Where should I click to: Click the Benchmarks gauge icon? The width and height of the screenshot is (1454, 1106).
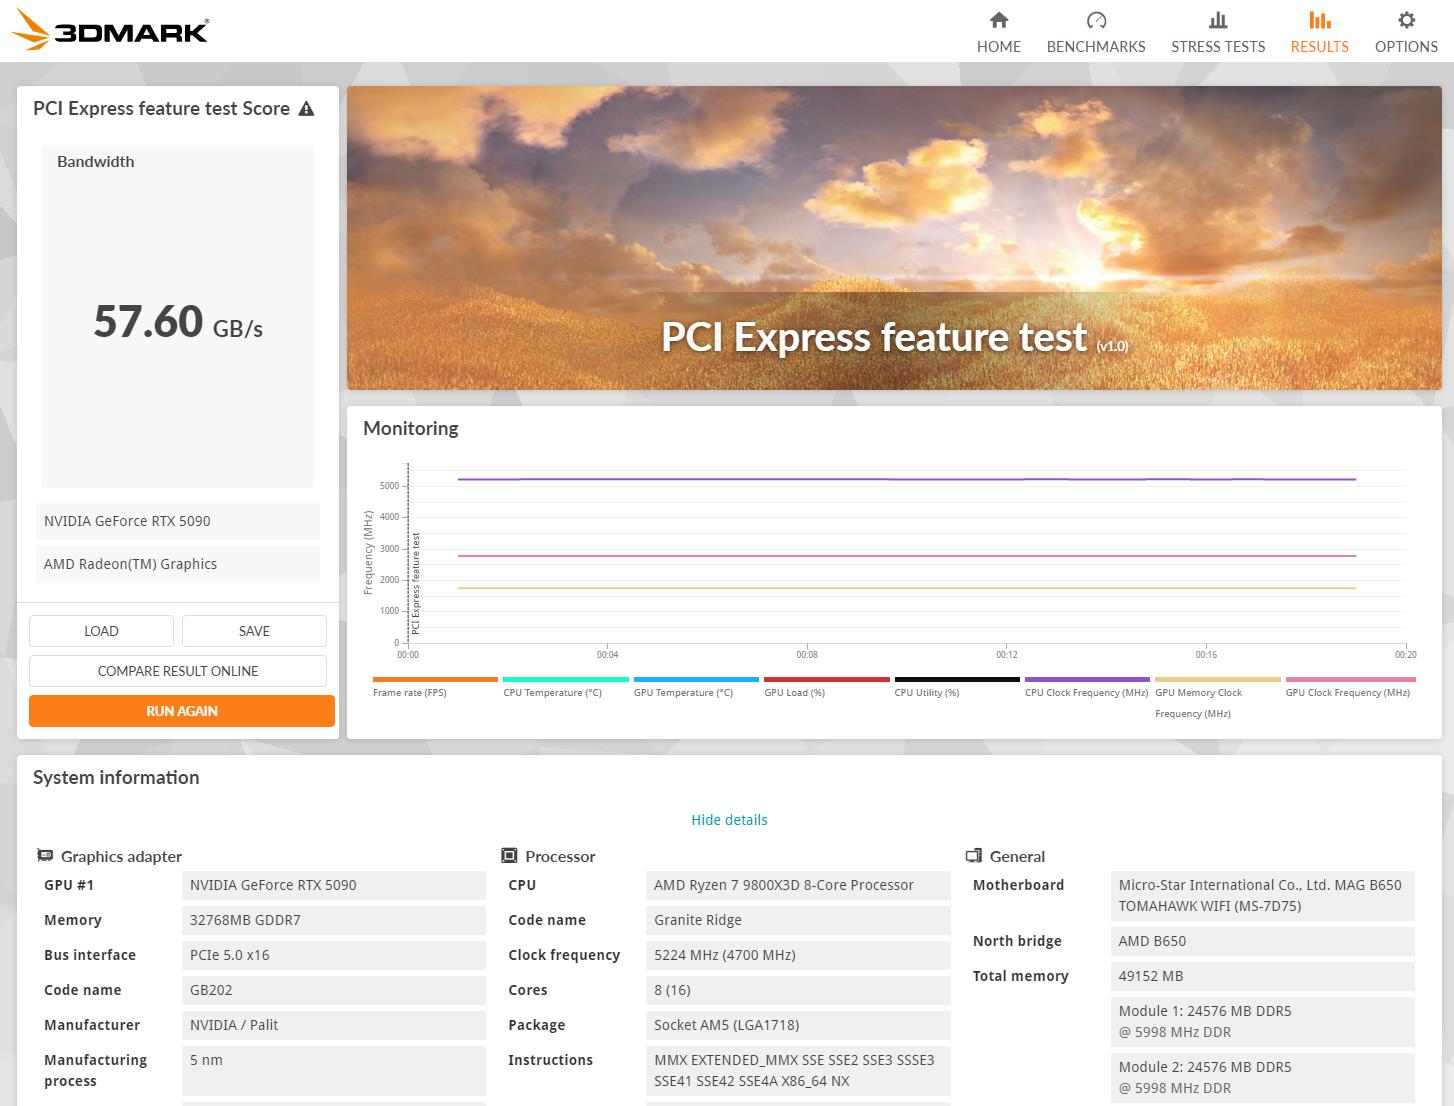coord(1096,20)
